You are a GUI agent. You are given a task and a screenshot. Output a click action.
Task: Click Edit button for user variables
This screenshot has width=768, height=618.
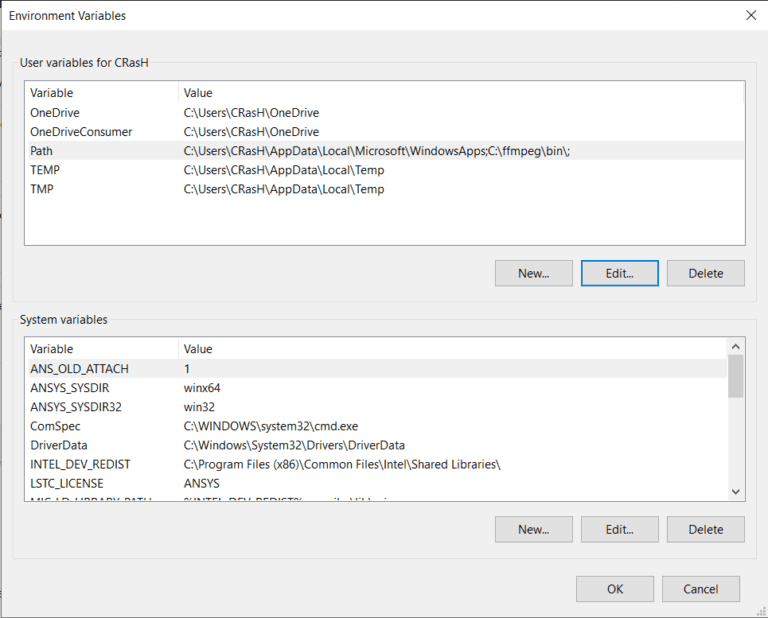coord(619,273)
